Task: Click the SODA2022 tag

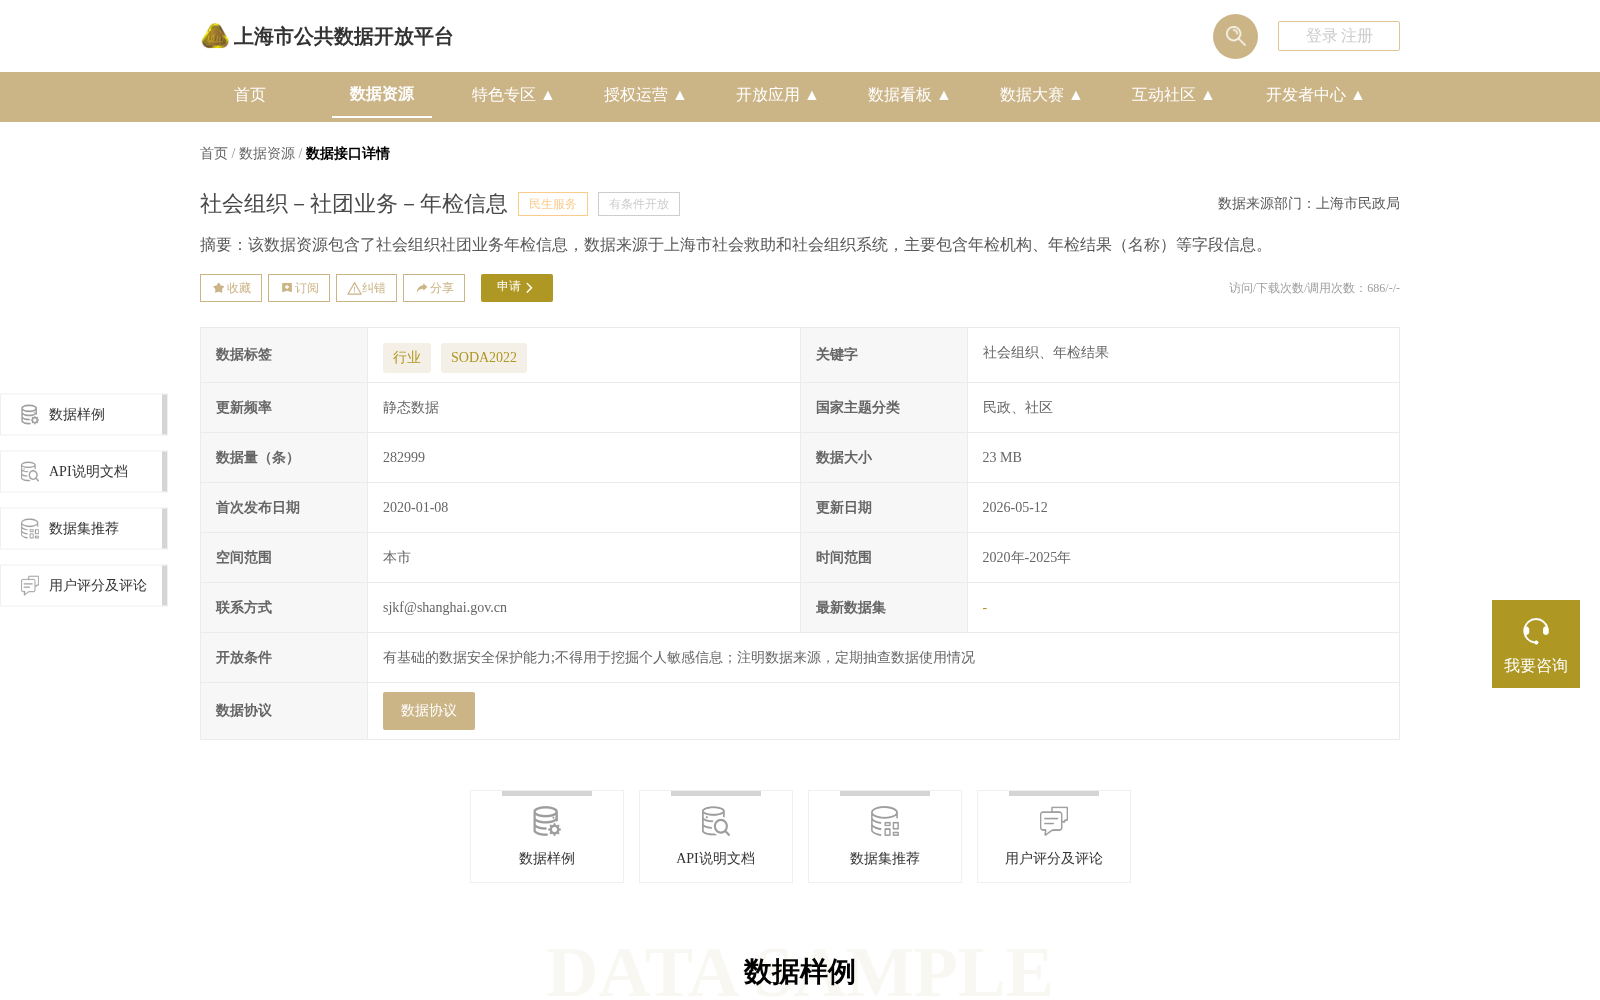Action: coord(484,358)
